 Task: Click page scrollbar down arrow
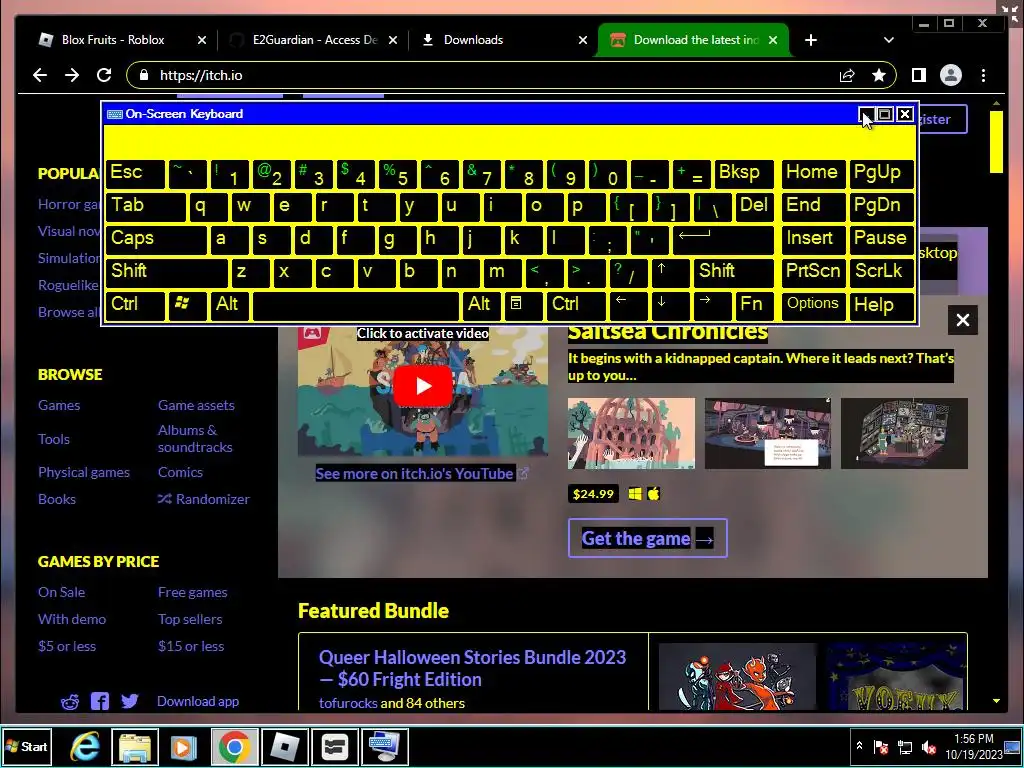996,701
